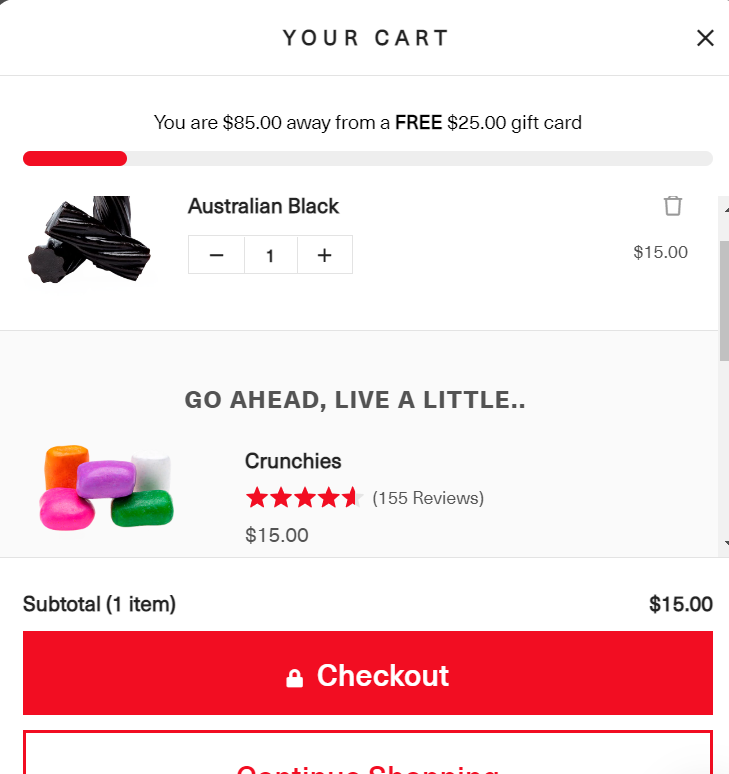Remove Australian Black using the trash icon

click(x=672, y=206)
